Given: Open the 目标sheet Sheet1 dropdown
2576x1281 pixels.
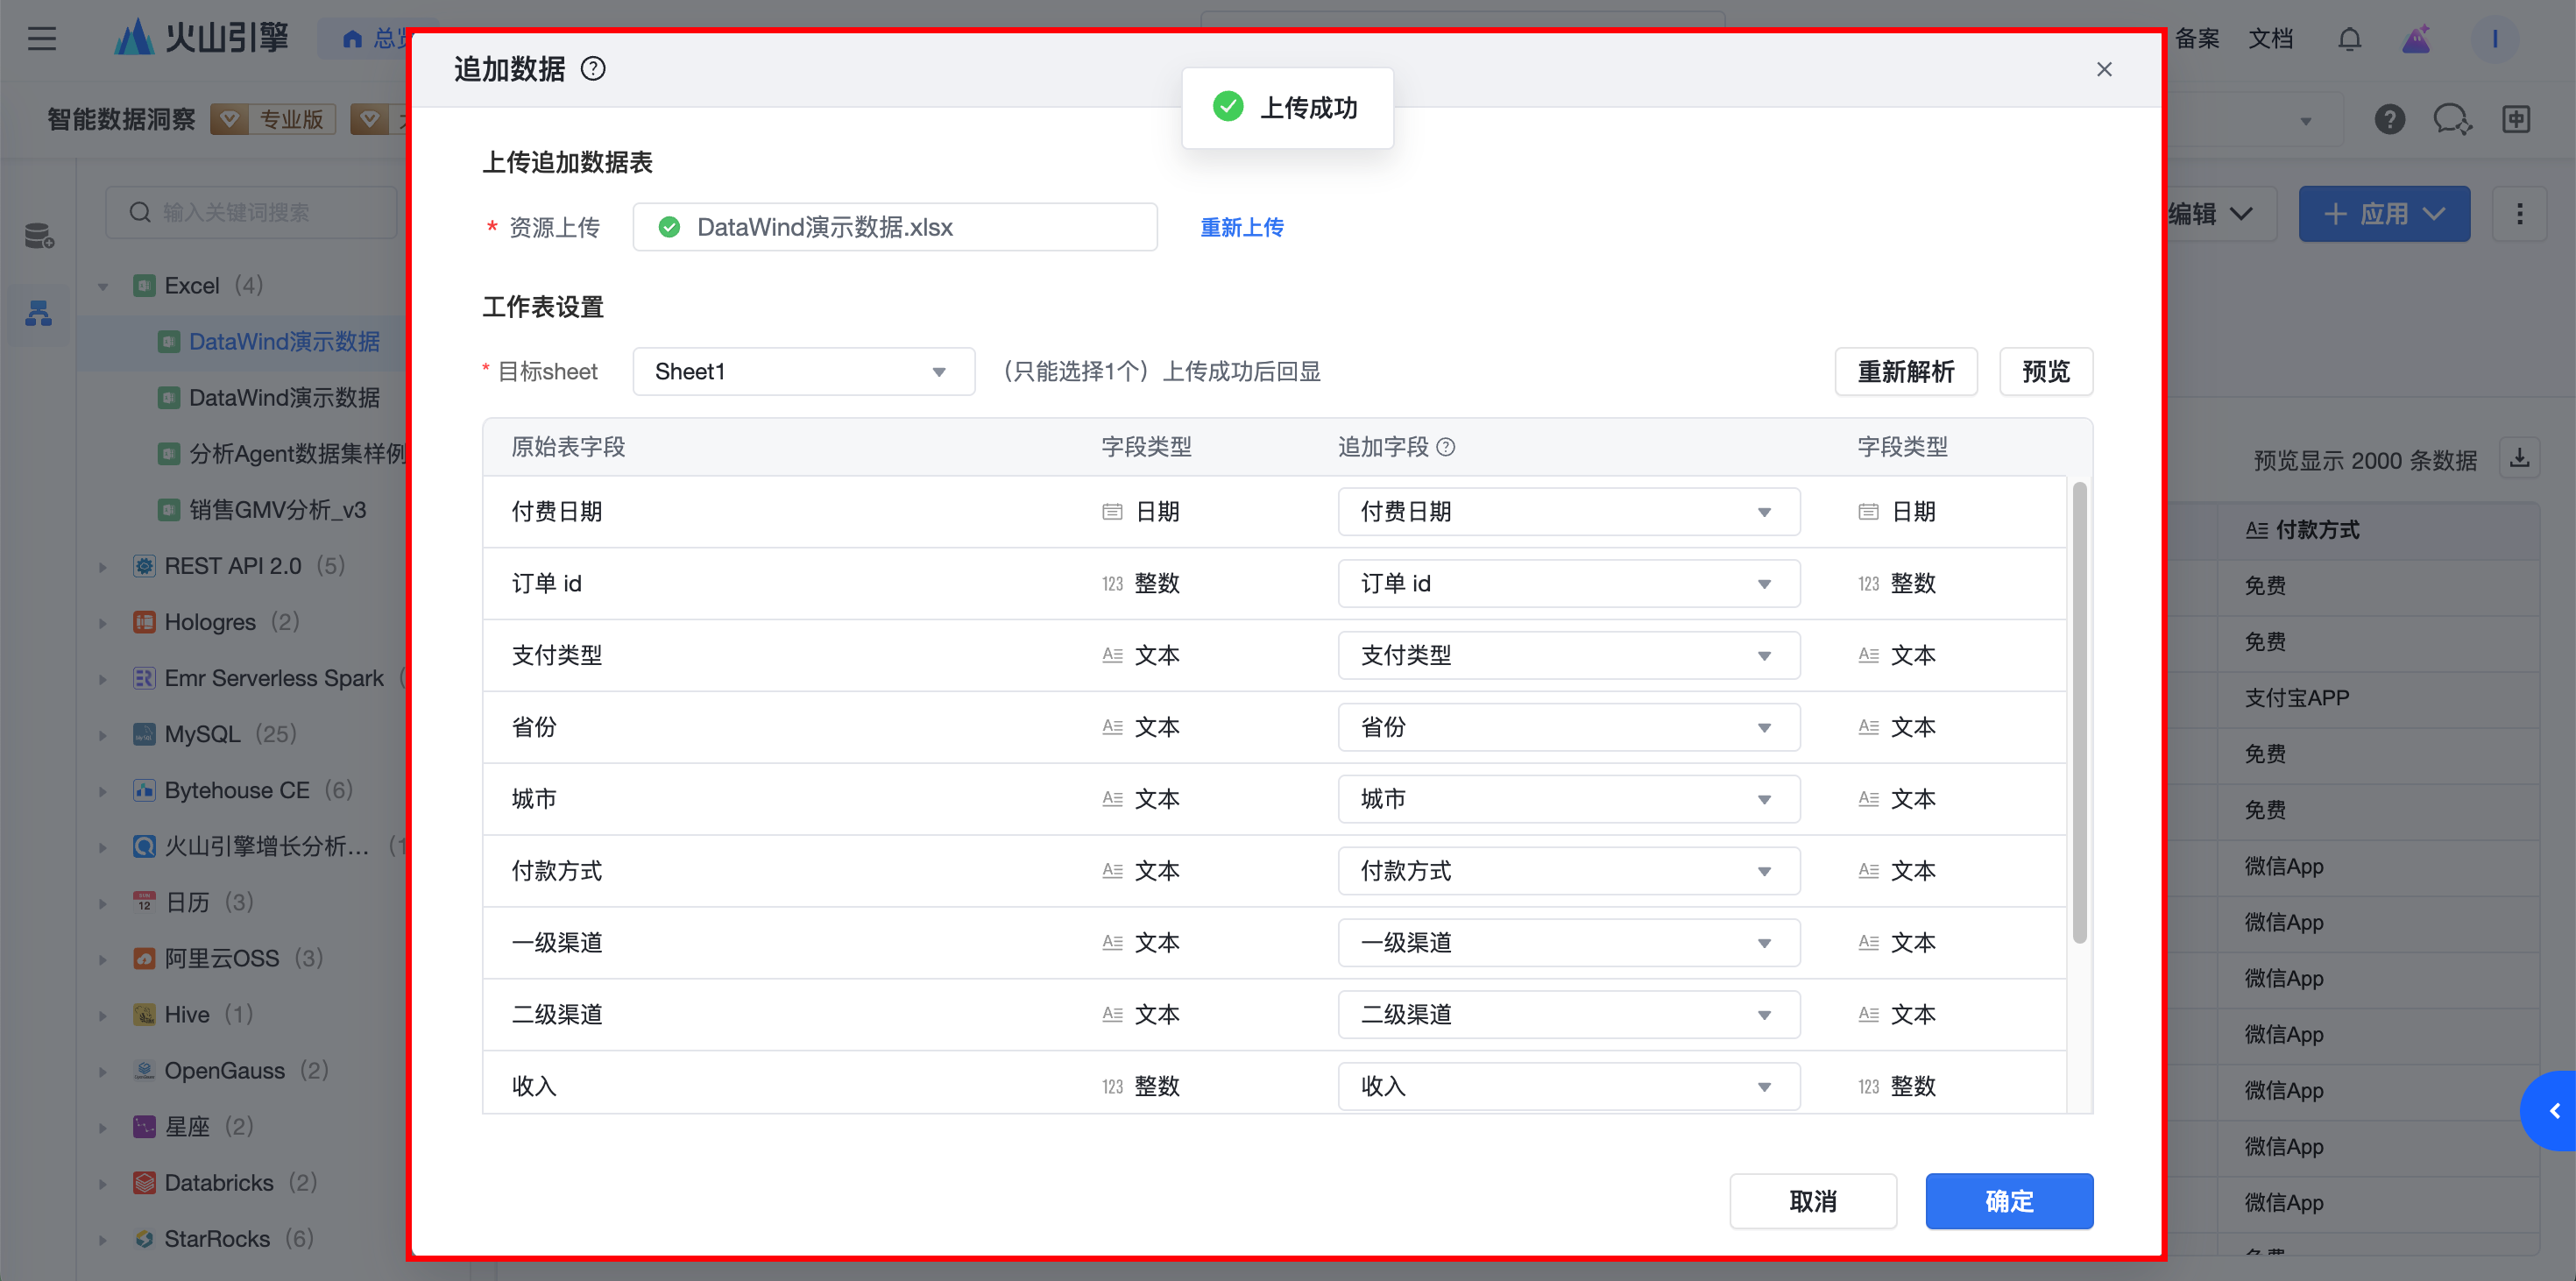Looking at the screenshot, I should pos(803,372).
